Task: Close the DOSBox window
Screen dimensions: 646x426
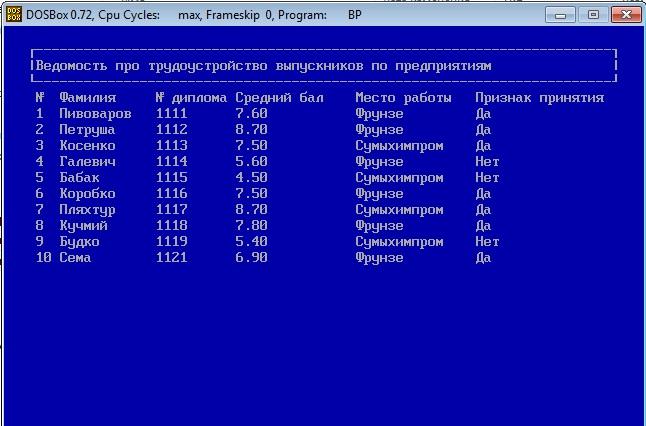Action: [x=624, y=14]
